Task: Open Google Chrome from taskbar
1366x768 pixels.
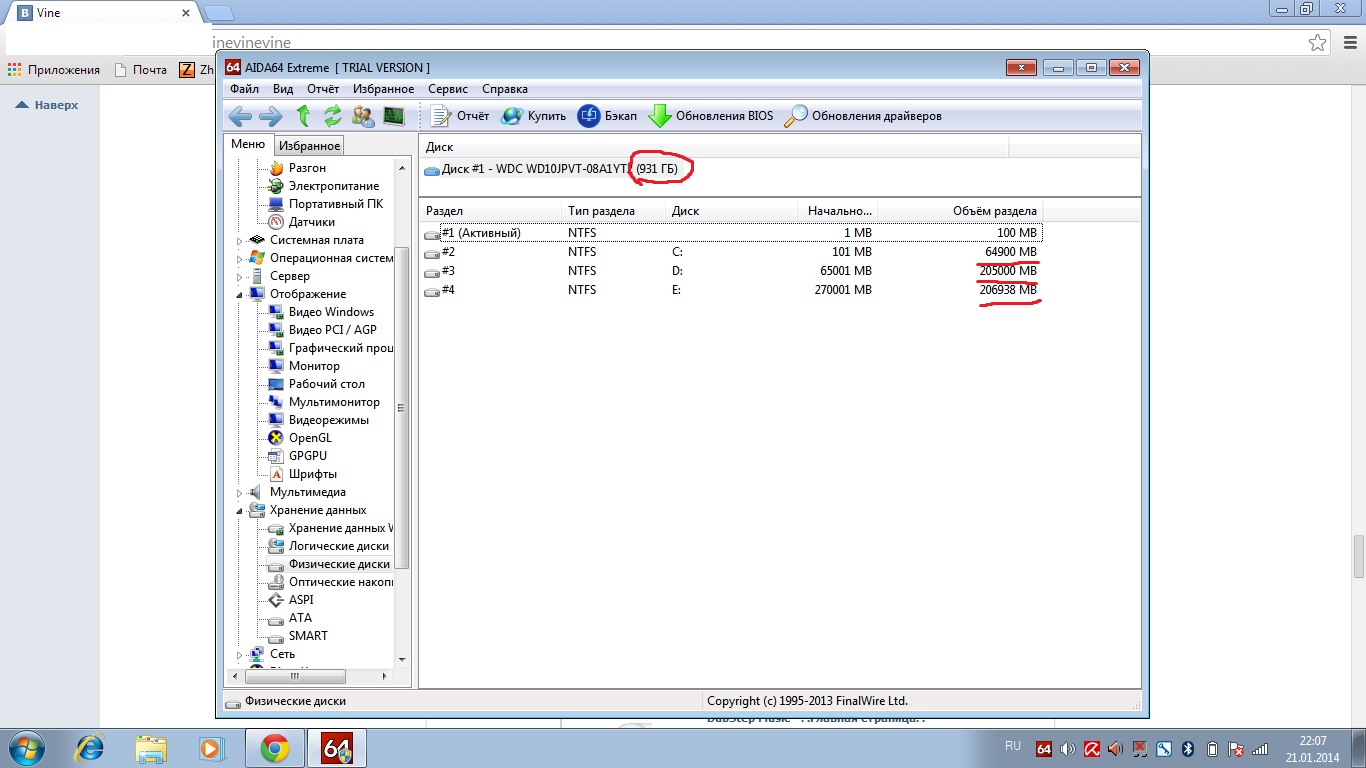Action: click(x=275, y=748)
